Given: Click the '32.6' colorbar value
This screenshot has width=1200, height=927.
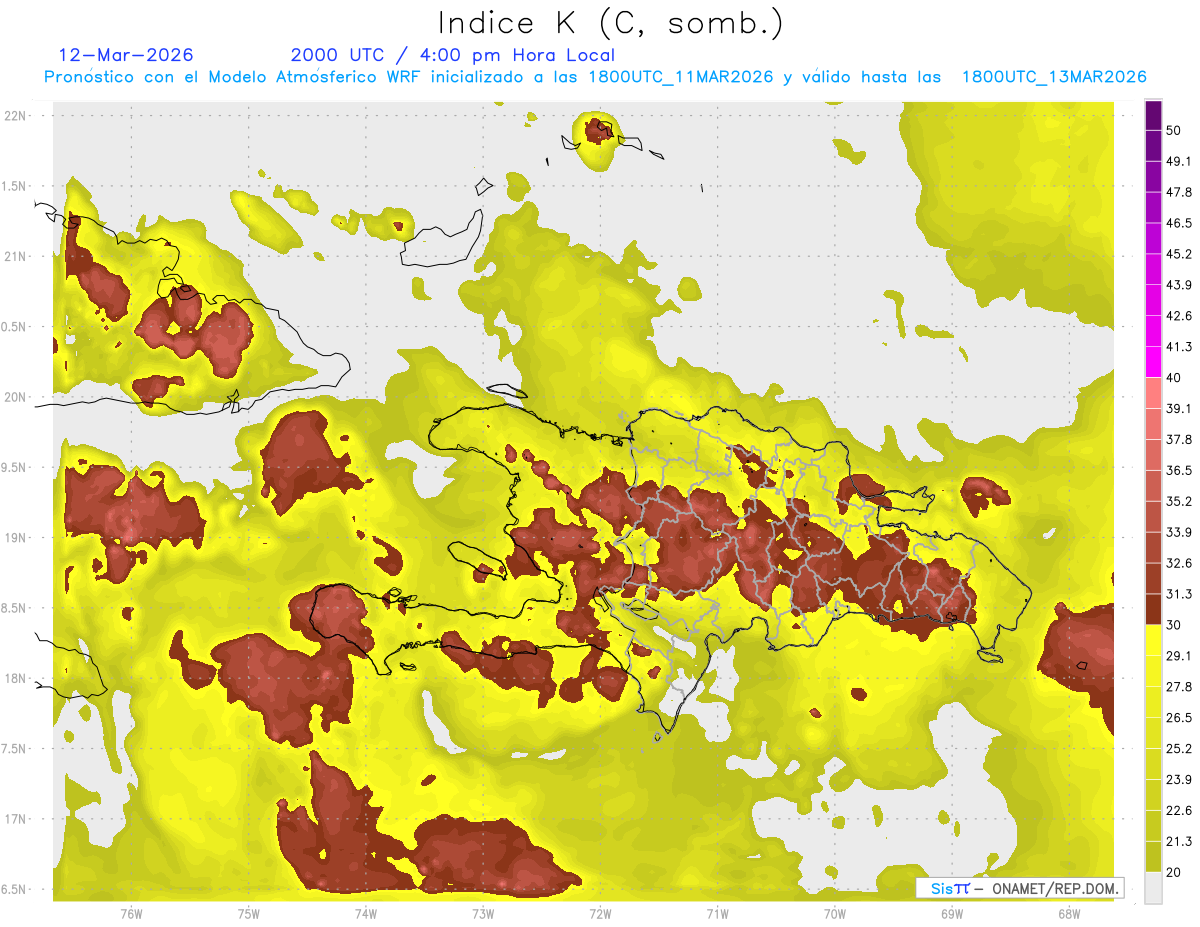Looking at the screenshot, I should pos(1180,563).
